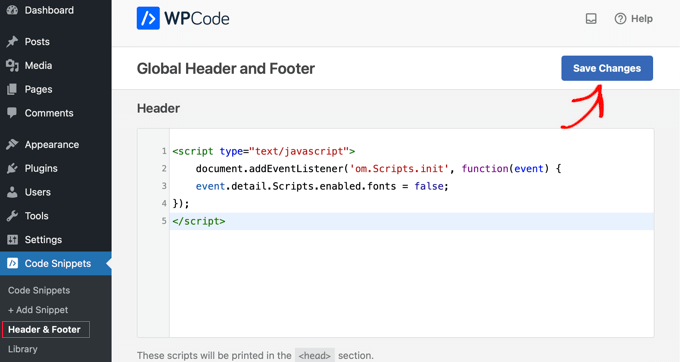The image size is (680, 362).
Task: Click the WPCode wordmark text
Action: coord(196,19)
